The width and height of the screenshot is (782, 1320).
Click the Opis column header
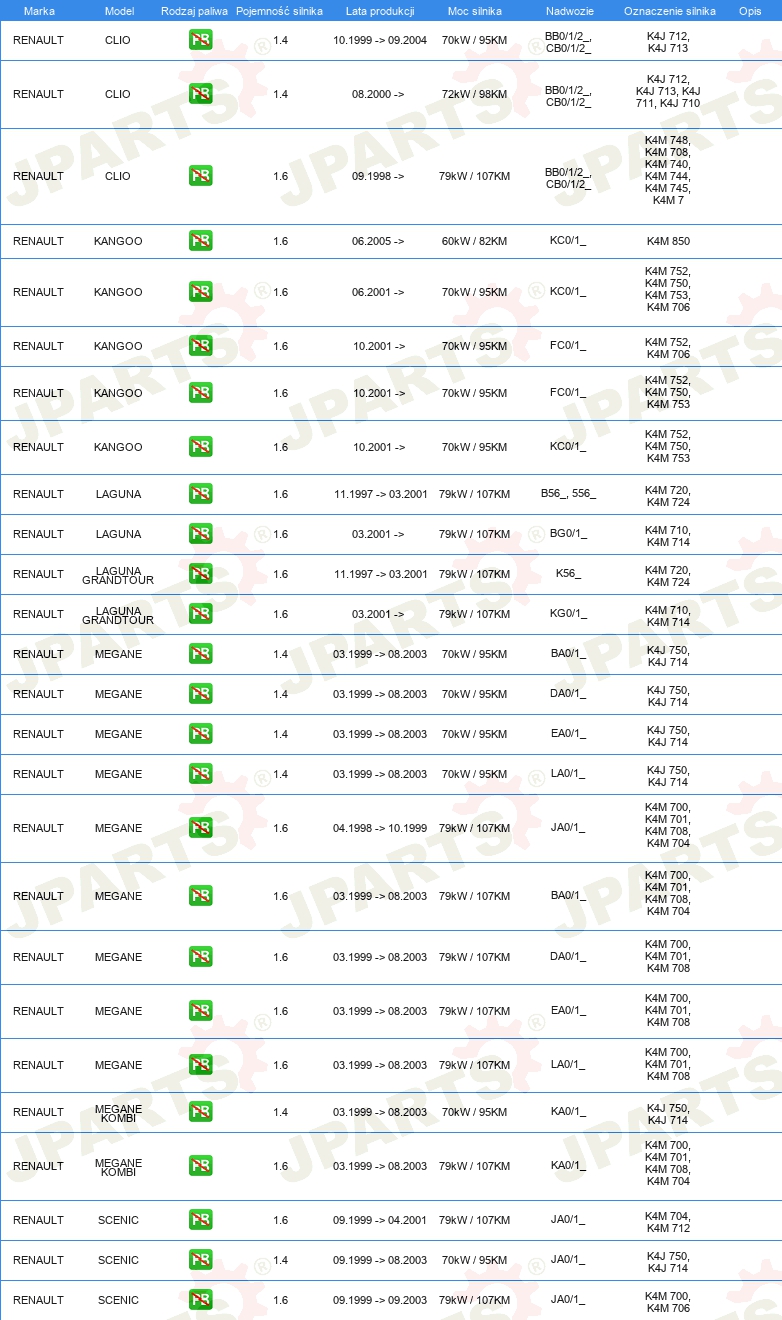750,11
